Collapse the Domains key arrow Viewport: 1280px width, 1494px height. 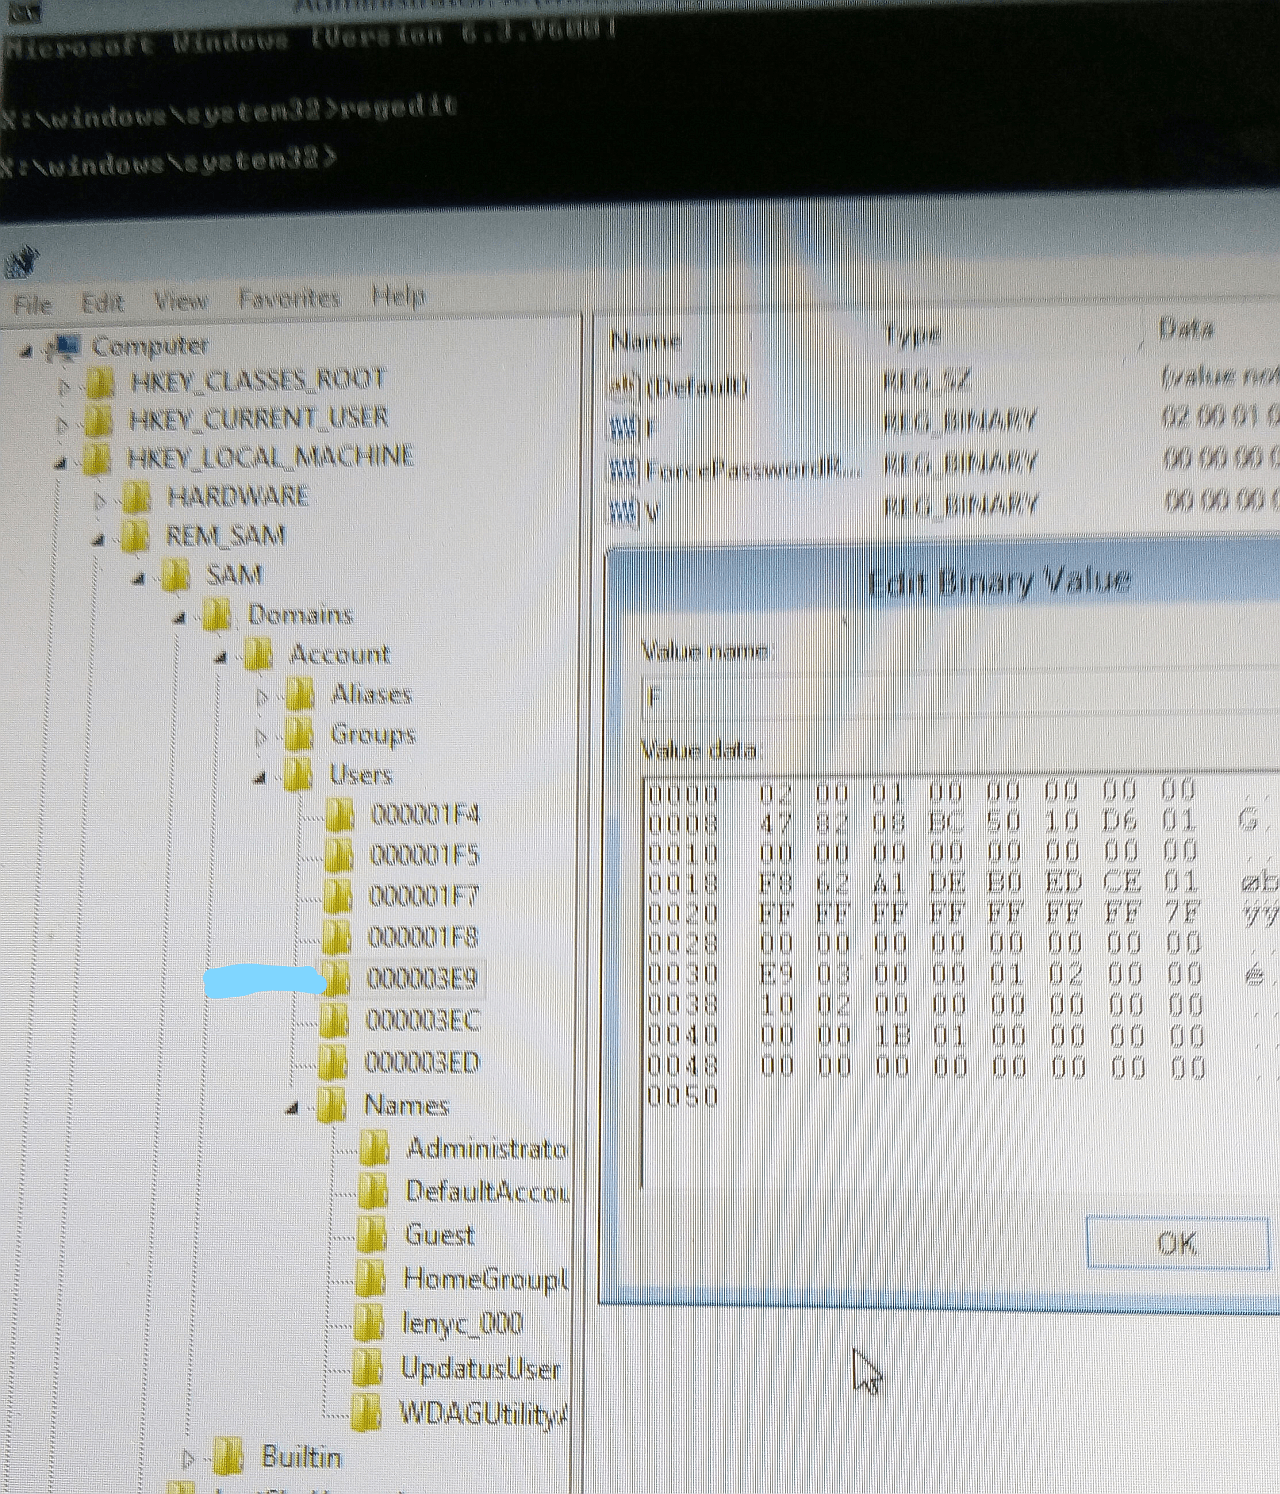[180, 618]
